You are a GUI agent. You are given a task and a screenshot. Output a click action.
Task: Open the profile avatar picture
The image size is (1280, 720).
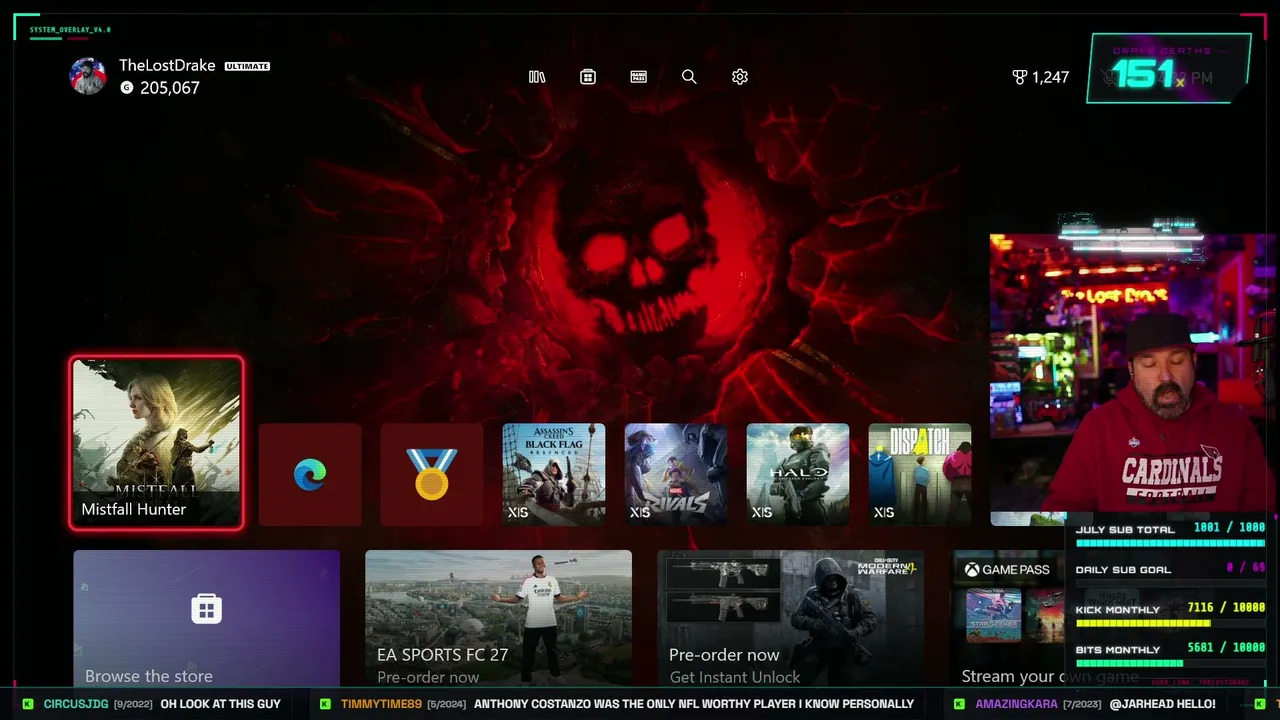point(88,76)
